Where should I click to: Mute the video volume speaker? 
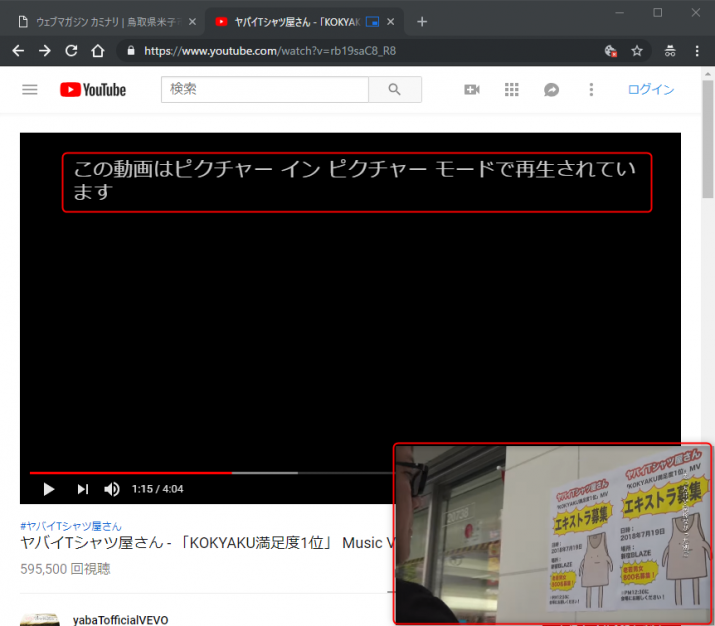[x=112, y=489]
